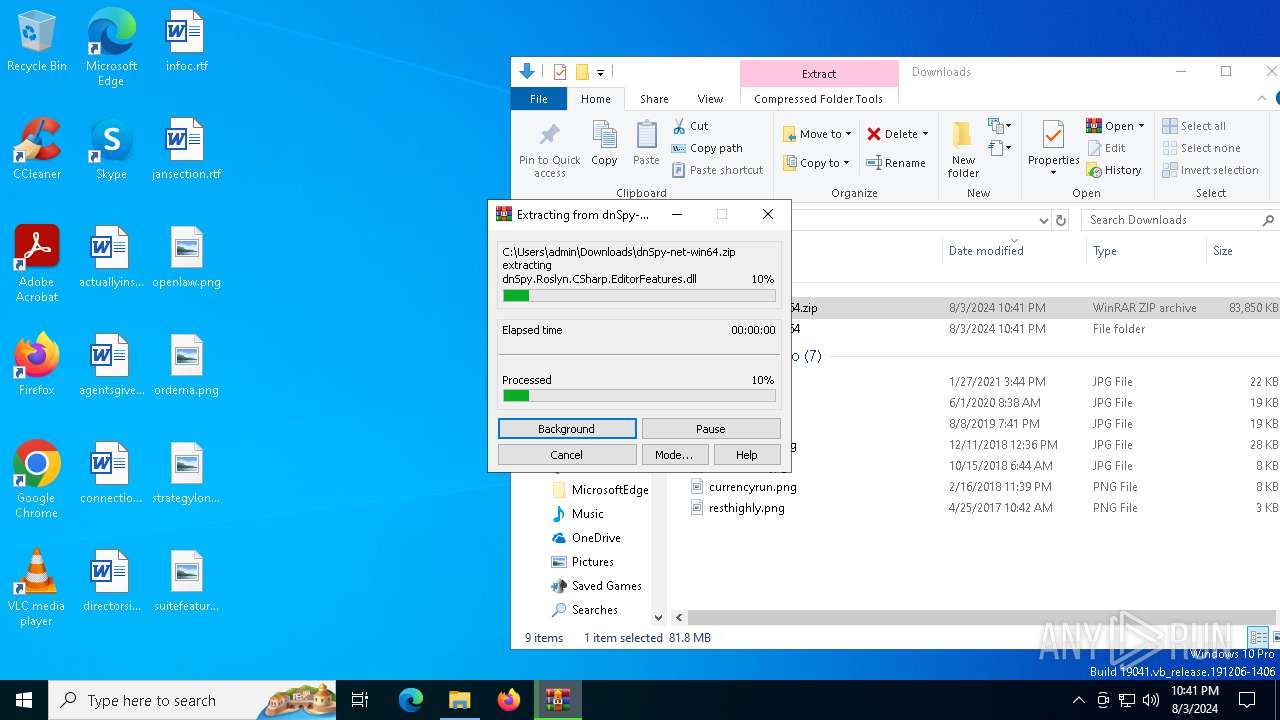The height and width of the screenshot is (720, 1280).
Task: Select infoc.rtf desktop file
Action: click(186, 43)
